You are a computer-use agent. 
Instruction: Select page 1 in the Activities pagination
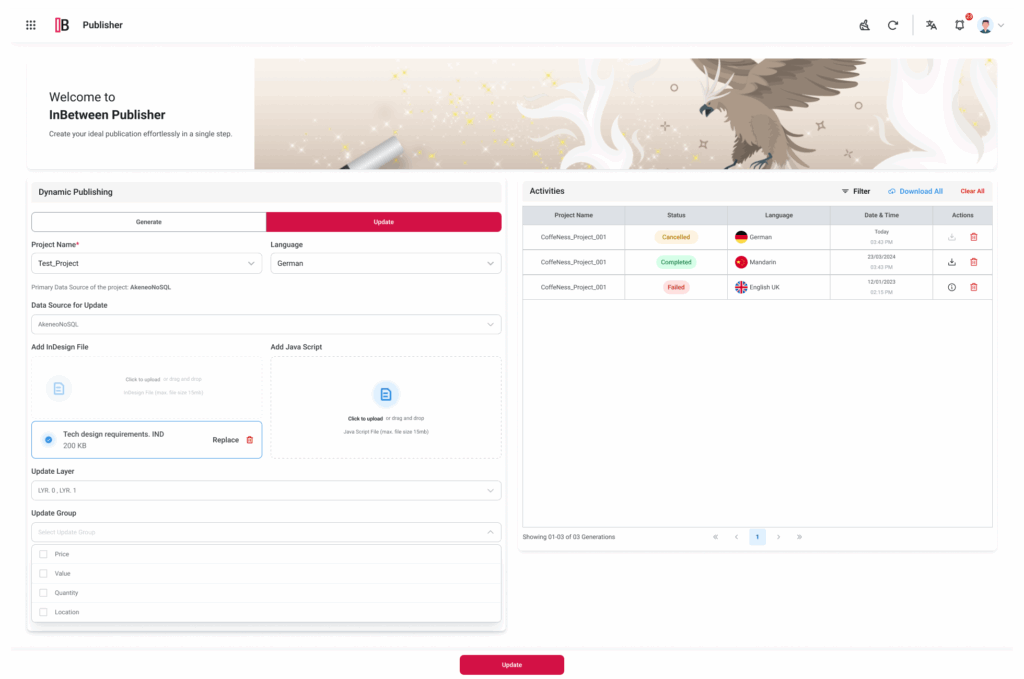coord(757,537)
